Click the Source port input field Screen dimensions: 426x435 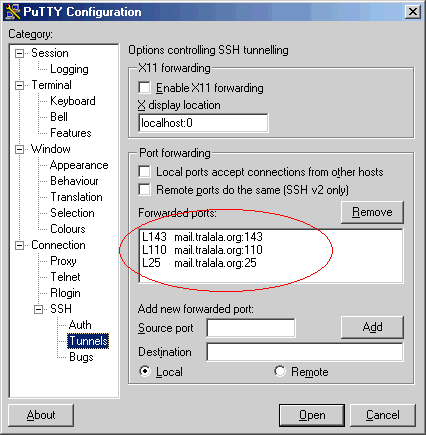pos(251,328)
